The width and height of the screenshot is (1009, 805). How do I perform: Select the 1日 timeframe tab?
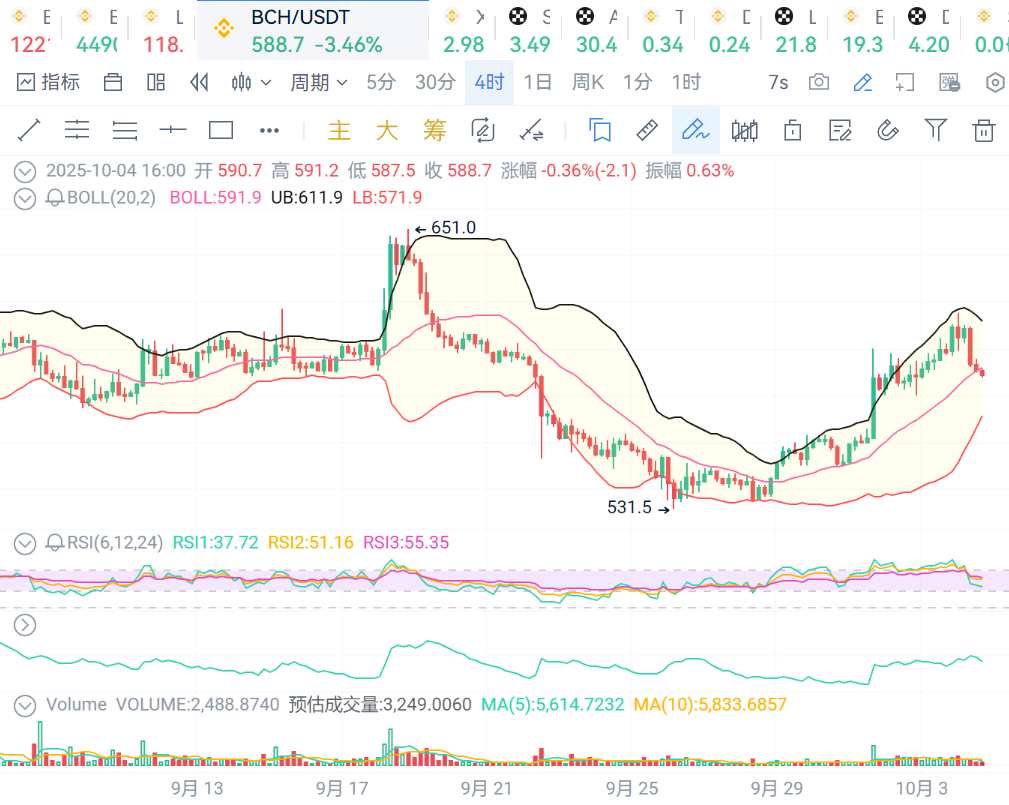(537, 82)
